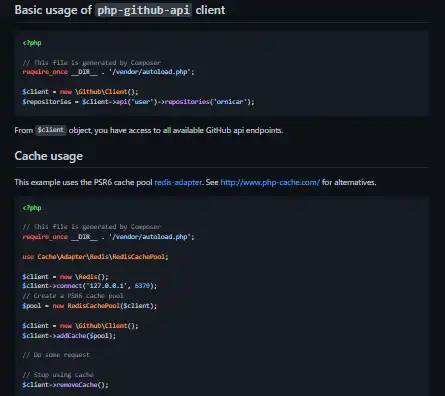Viewport: 445px width, 396px height.
Task: Click the '// Stop using cache' comment
Action: (x=58, y=375)
